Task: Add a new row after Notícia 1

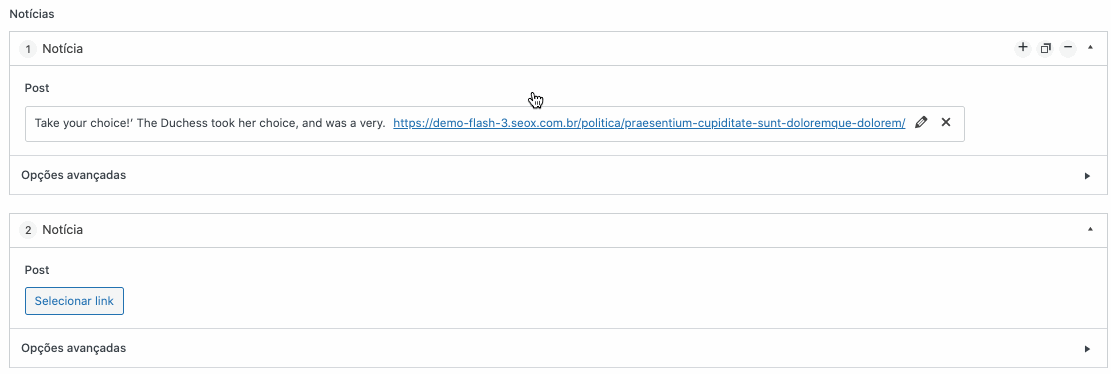Action: click(x=1022, y=48)
